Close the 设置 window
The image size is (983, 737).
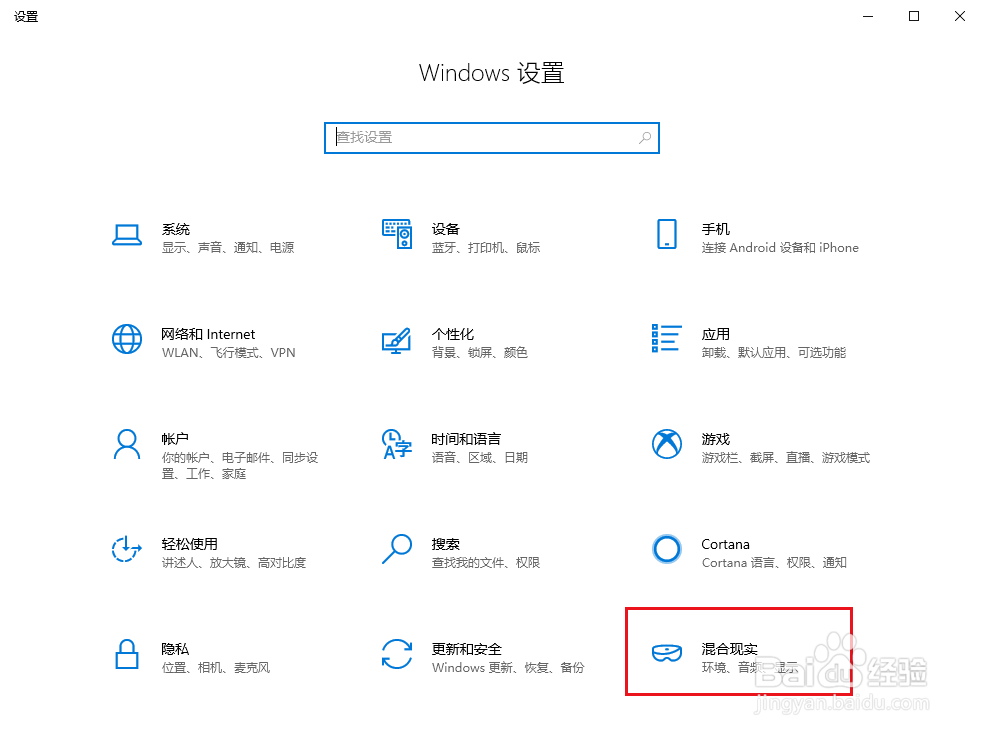(x=960, y=16)
